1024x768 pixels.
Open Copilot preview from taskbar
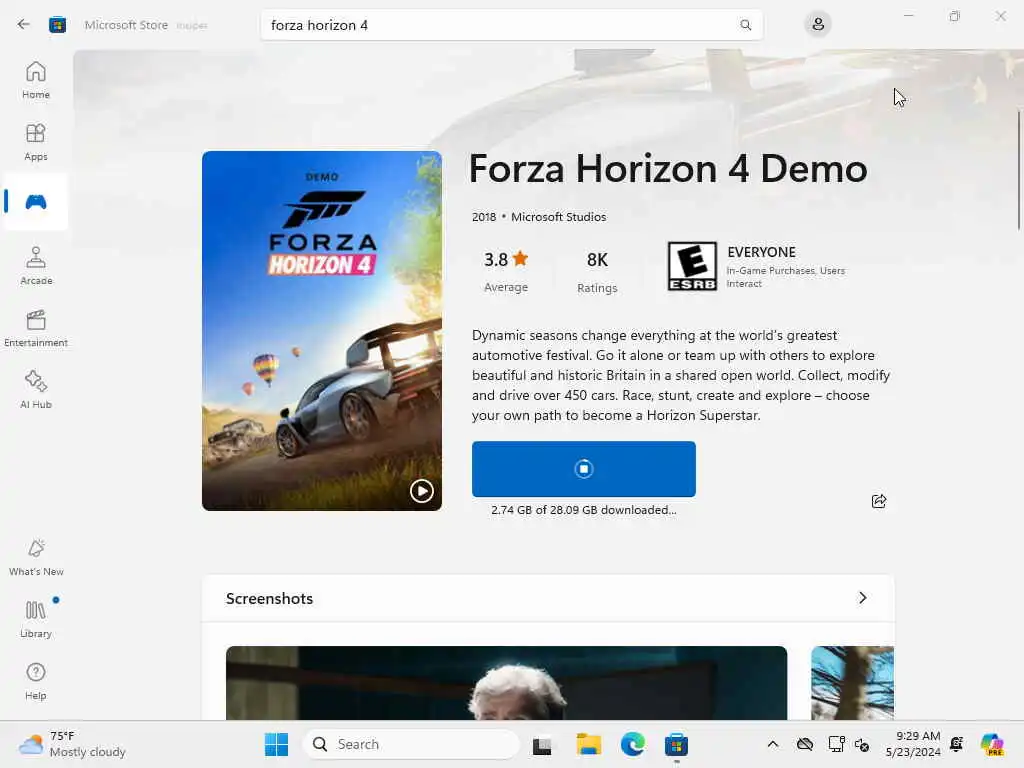pyautogui.click(x=991, y=744)
